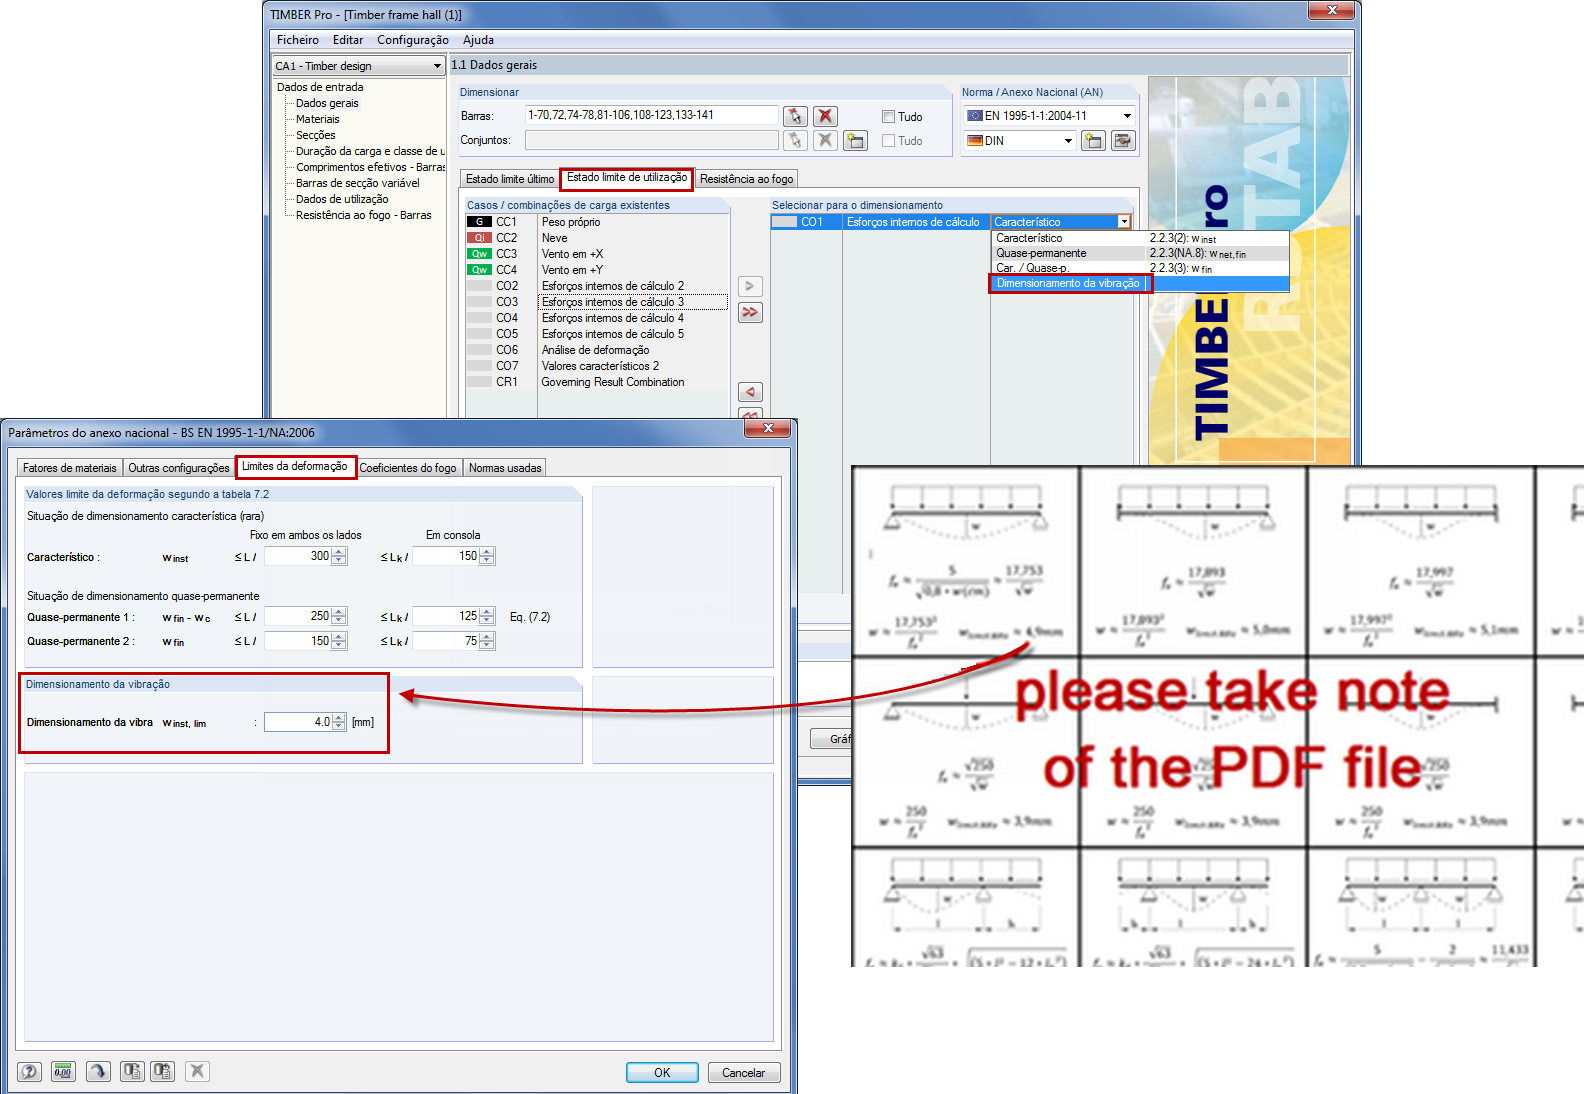
Task: Close the TIMBER Pro window
Action: 1331,10
